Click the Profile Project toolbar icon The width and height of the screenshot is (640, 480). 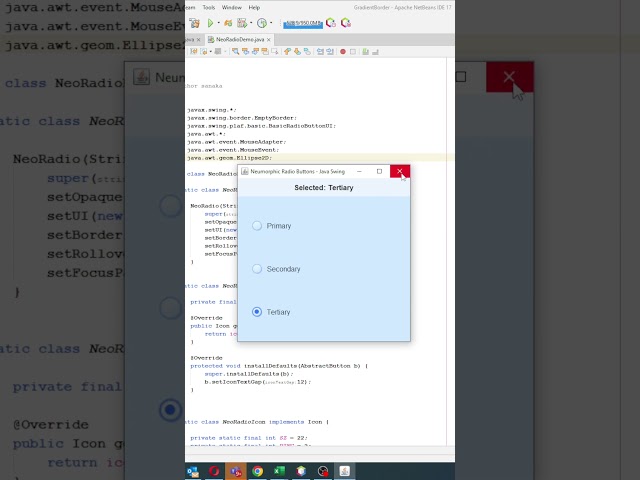coord(242,23)
